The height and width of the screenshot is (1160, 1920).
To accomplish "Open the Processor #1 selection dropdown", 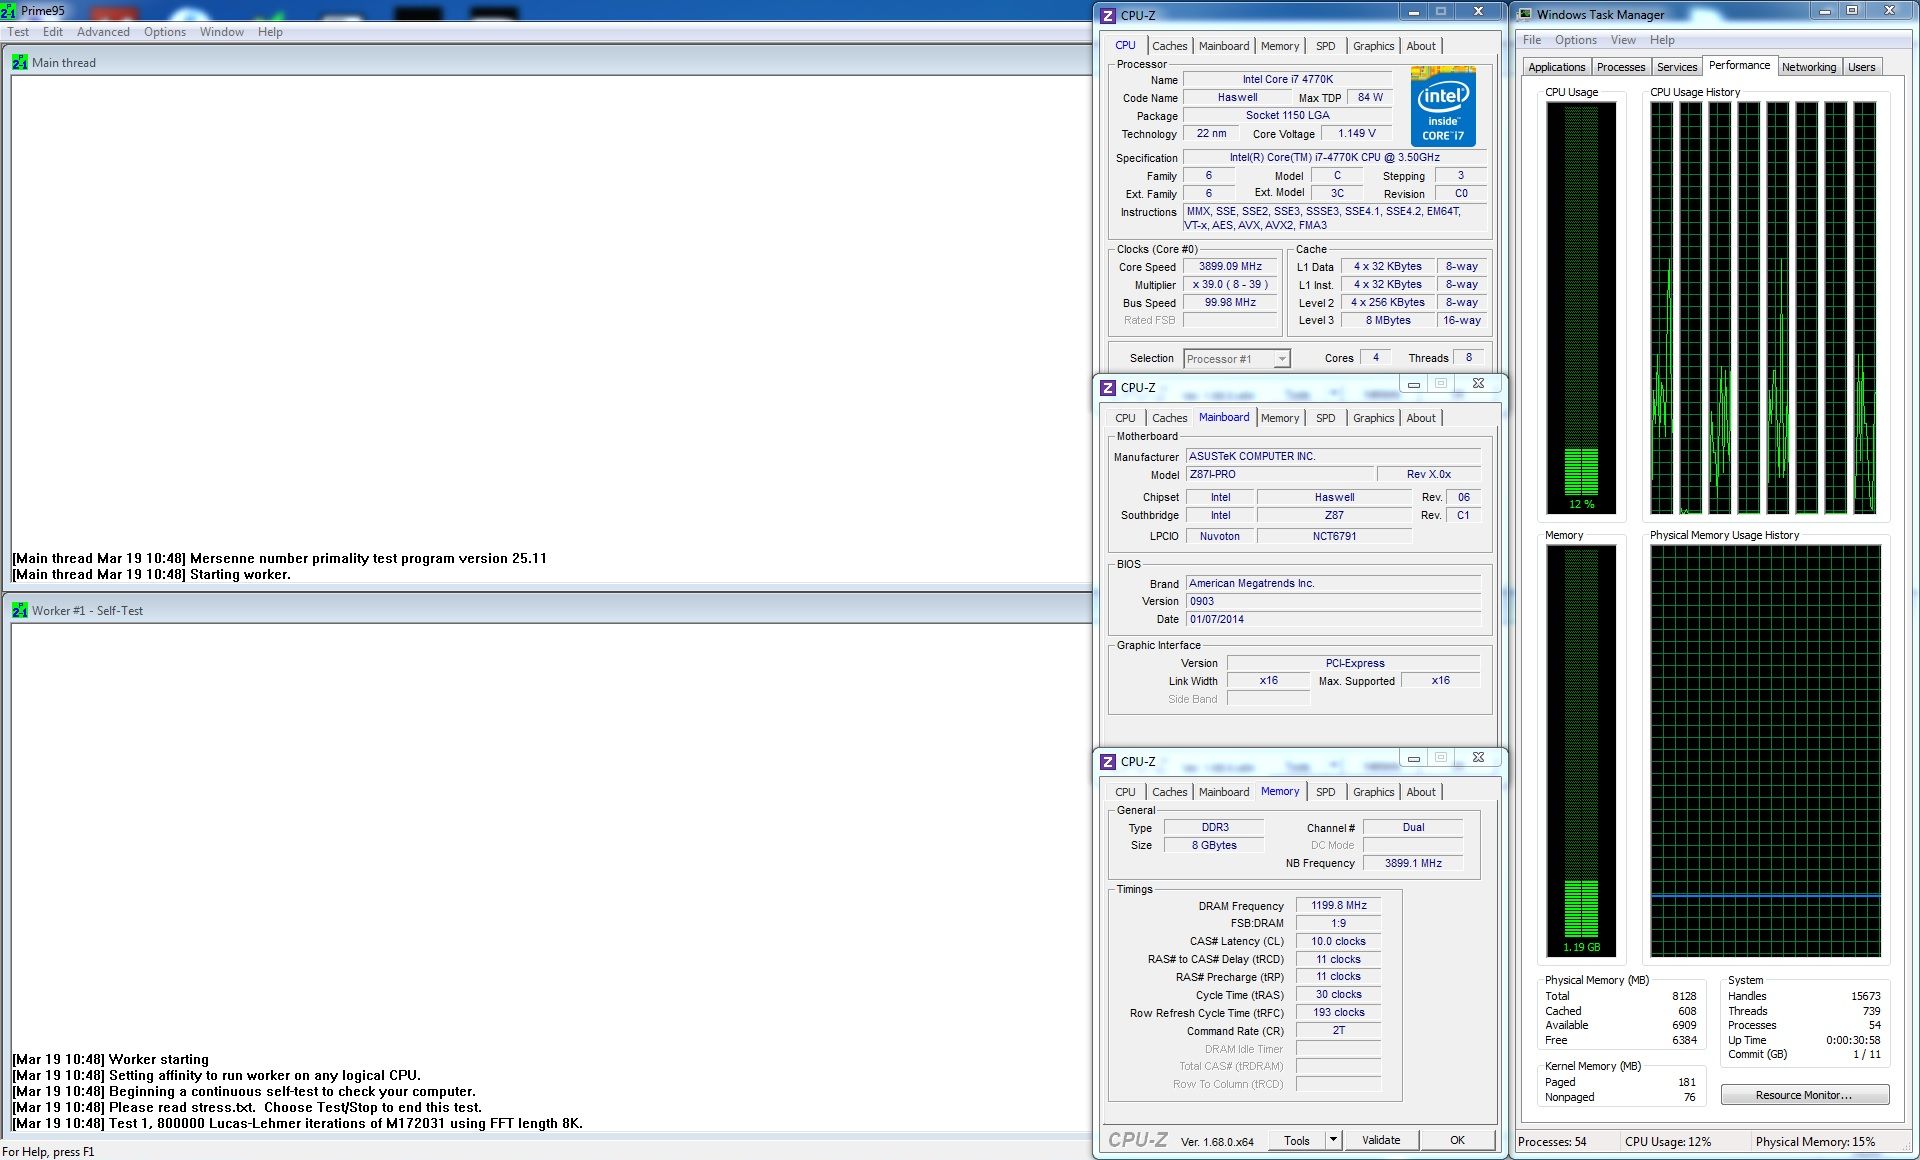I will pyautogui.click(x=1237, y=359).
